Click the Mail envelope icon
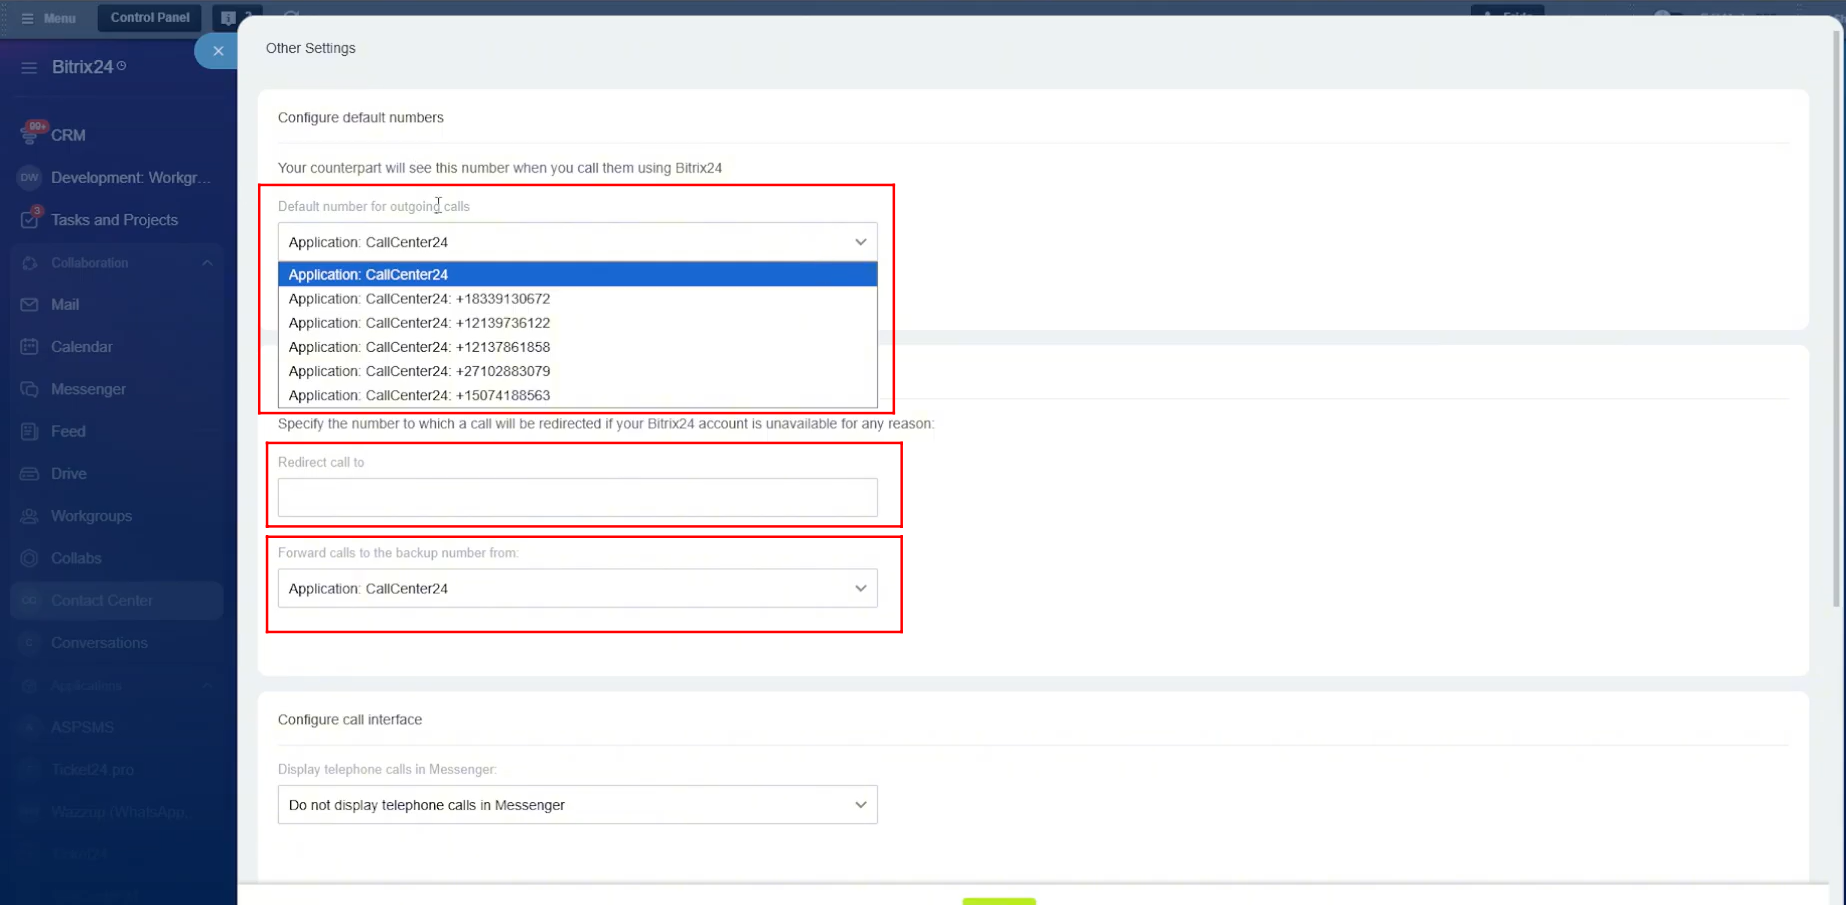The width and height of the screenshot is (1846, 905). pyautogui.click(x=30, y=305)
